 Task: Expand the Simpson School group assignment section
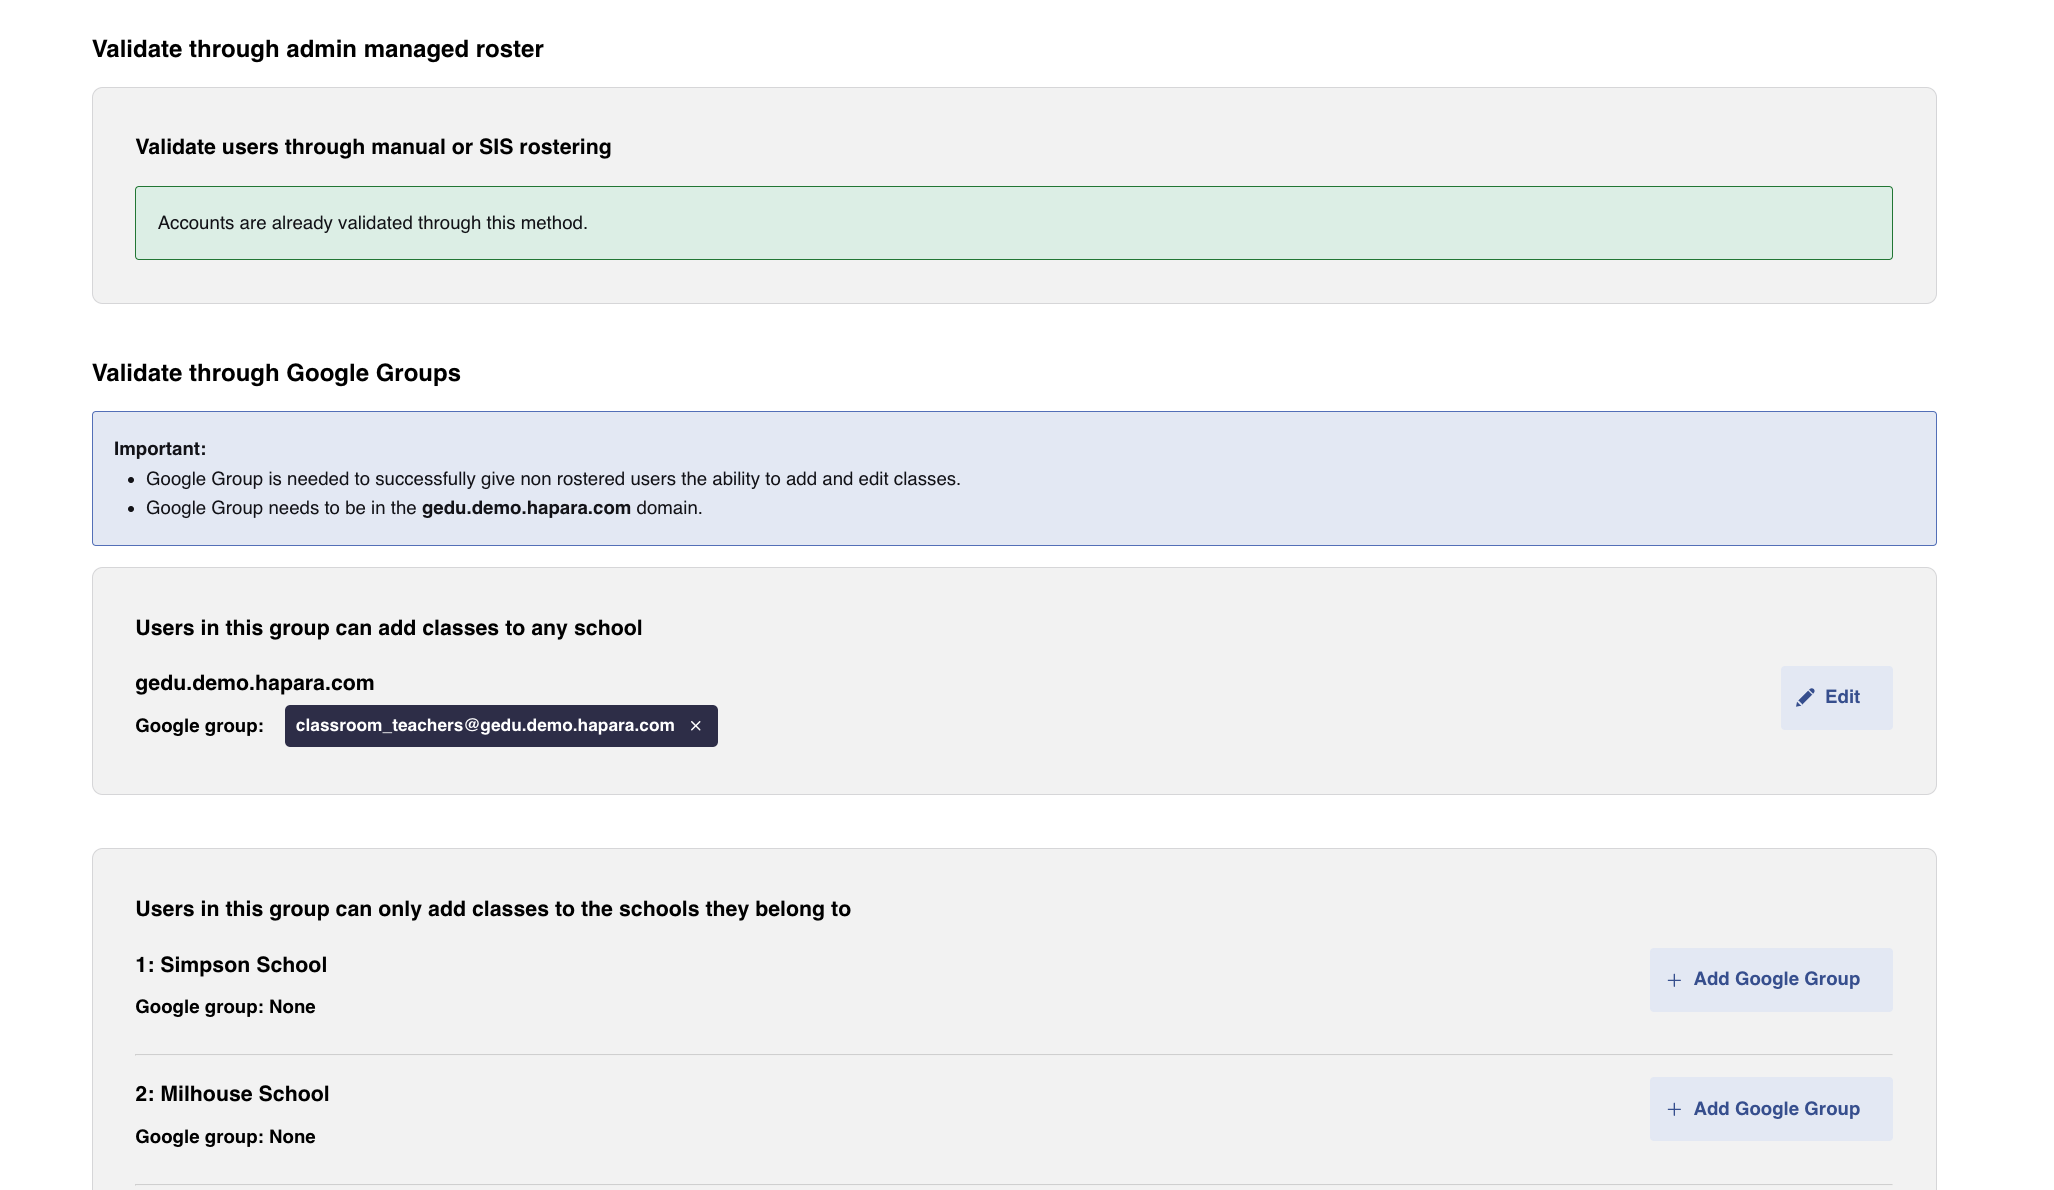click(x=1770, y=979)
